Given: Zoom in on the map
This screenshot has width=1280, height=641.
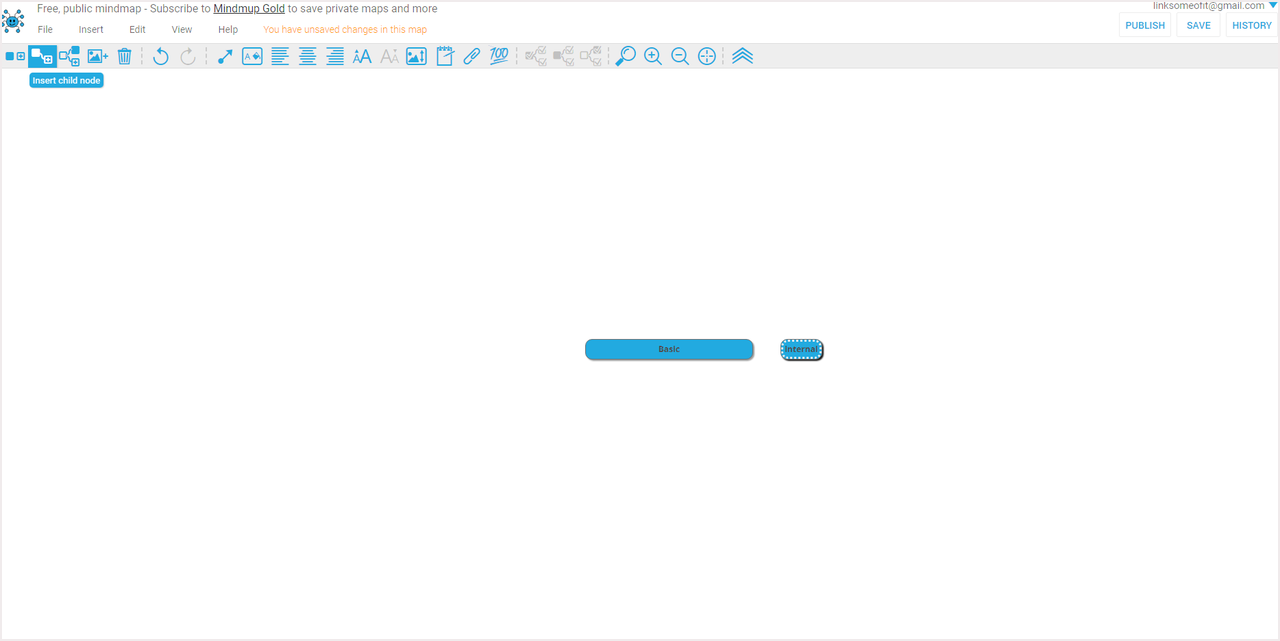Looking at the screenshot, I should click(653, 56).
